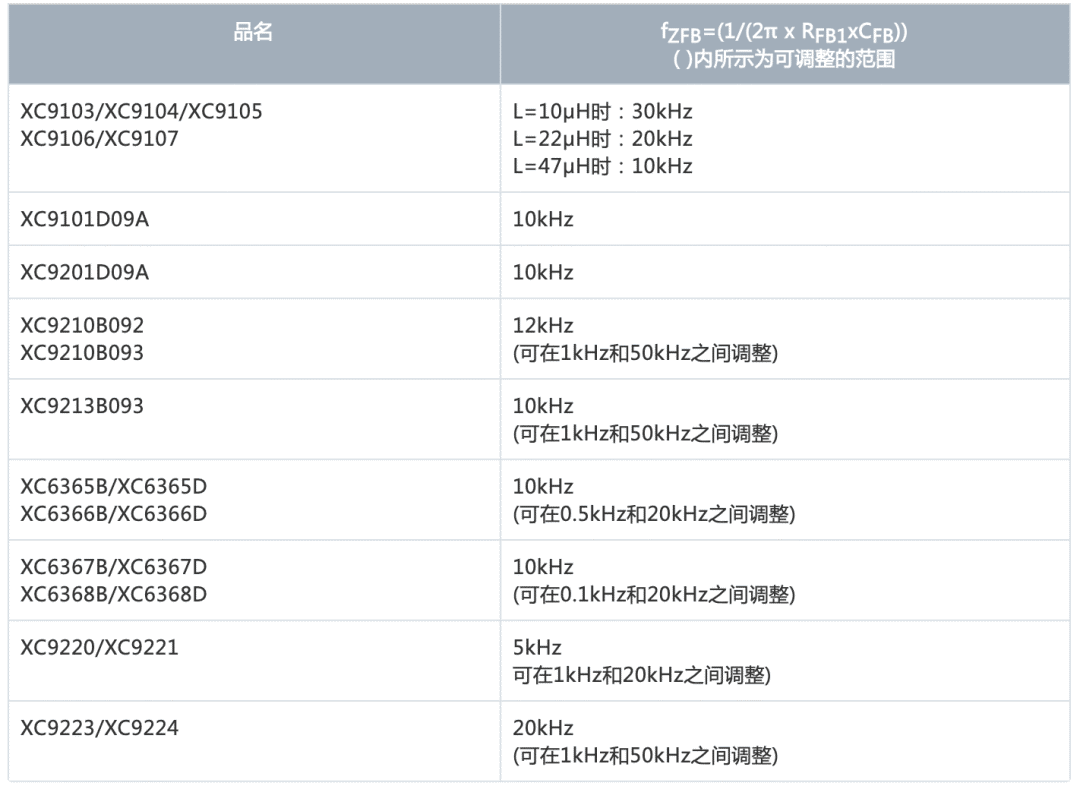Viewport: 1080px width, 808px height.
Task: Click the 20kHz value for XC9223/XC9224
Action: point(543,728)
